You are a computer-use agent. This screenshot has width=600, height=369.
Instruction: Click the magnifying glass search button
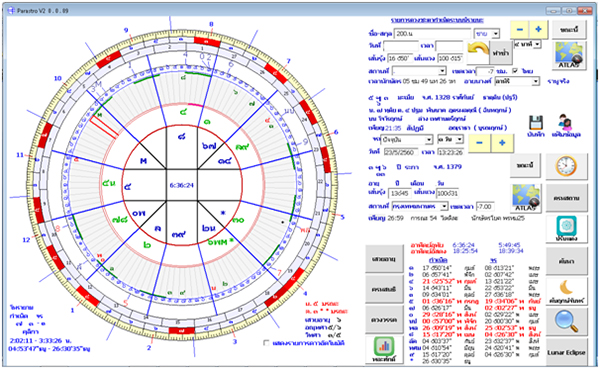566,322
